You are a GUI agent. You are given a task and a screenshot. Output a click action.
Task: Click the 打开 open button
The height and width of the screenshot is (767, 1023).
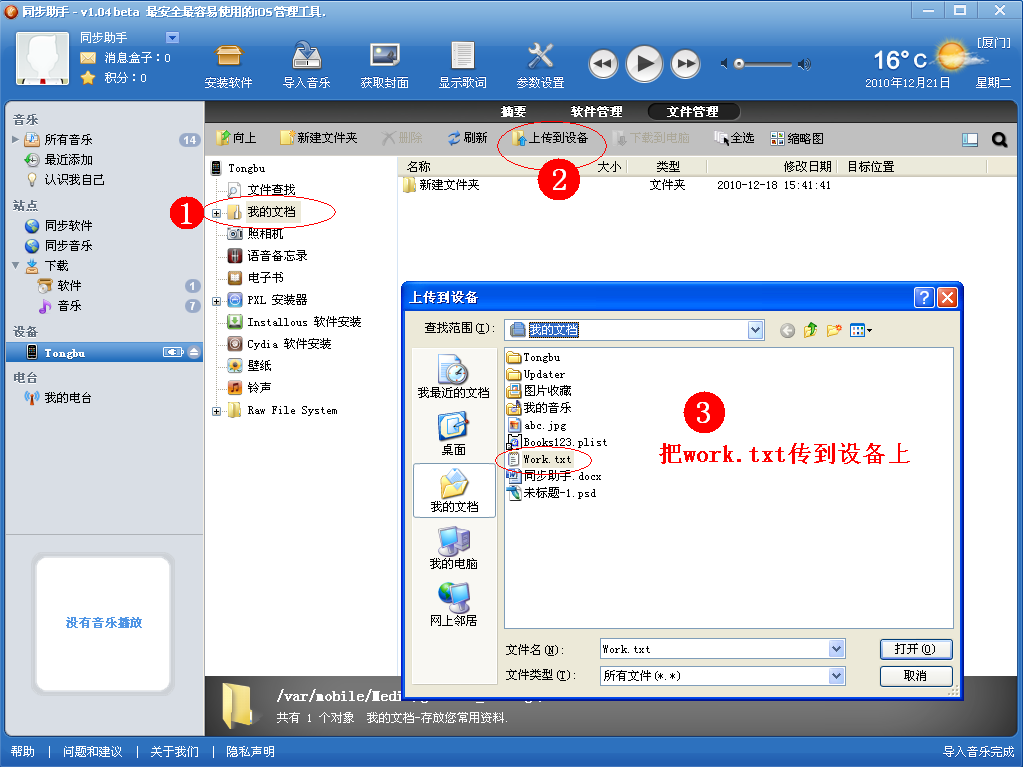[x=915, y=650]
